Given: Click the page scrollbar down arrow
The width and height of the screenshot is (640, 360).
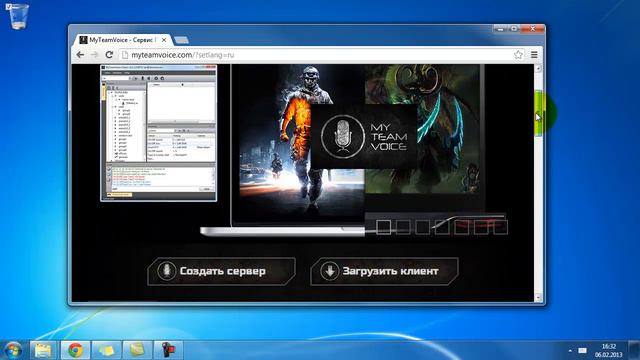Looking at the screenshot, I should [538, 298].
